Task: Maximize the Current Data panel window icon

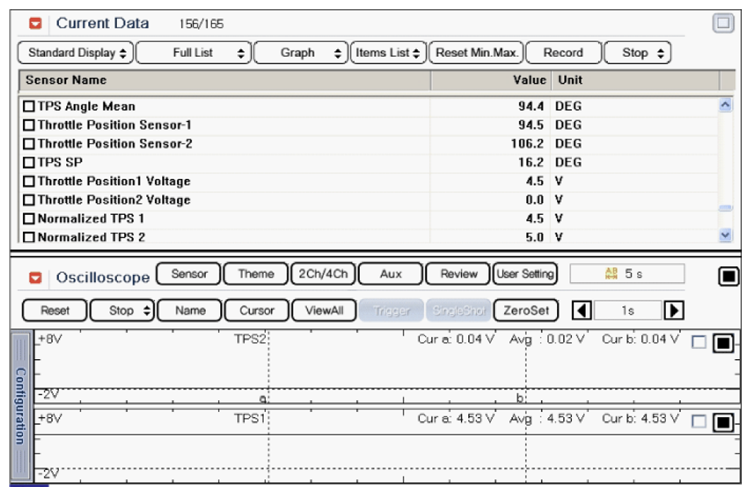Action: (723, 23)
